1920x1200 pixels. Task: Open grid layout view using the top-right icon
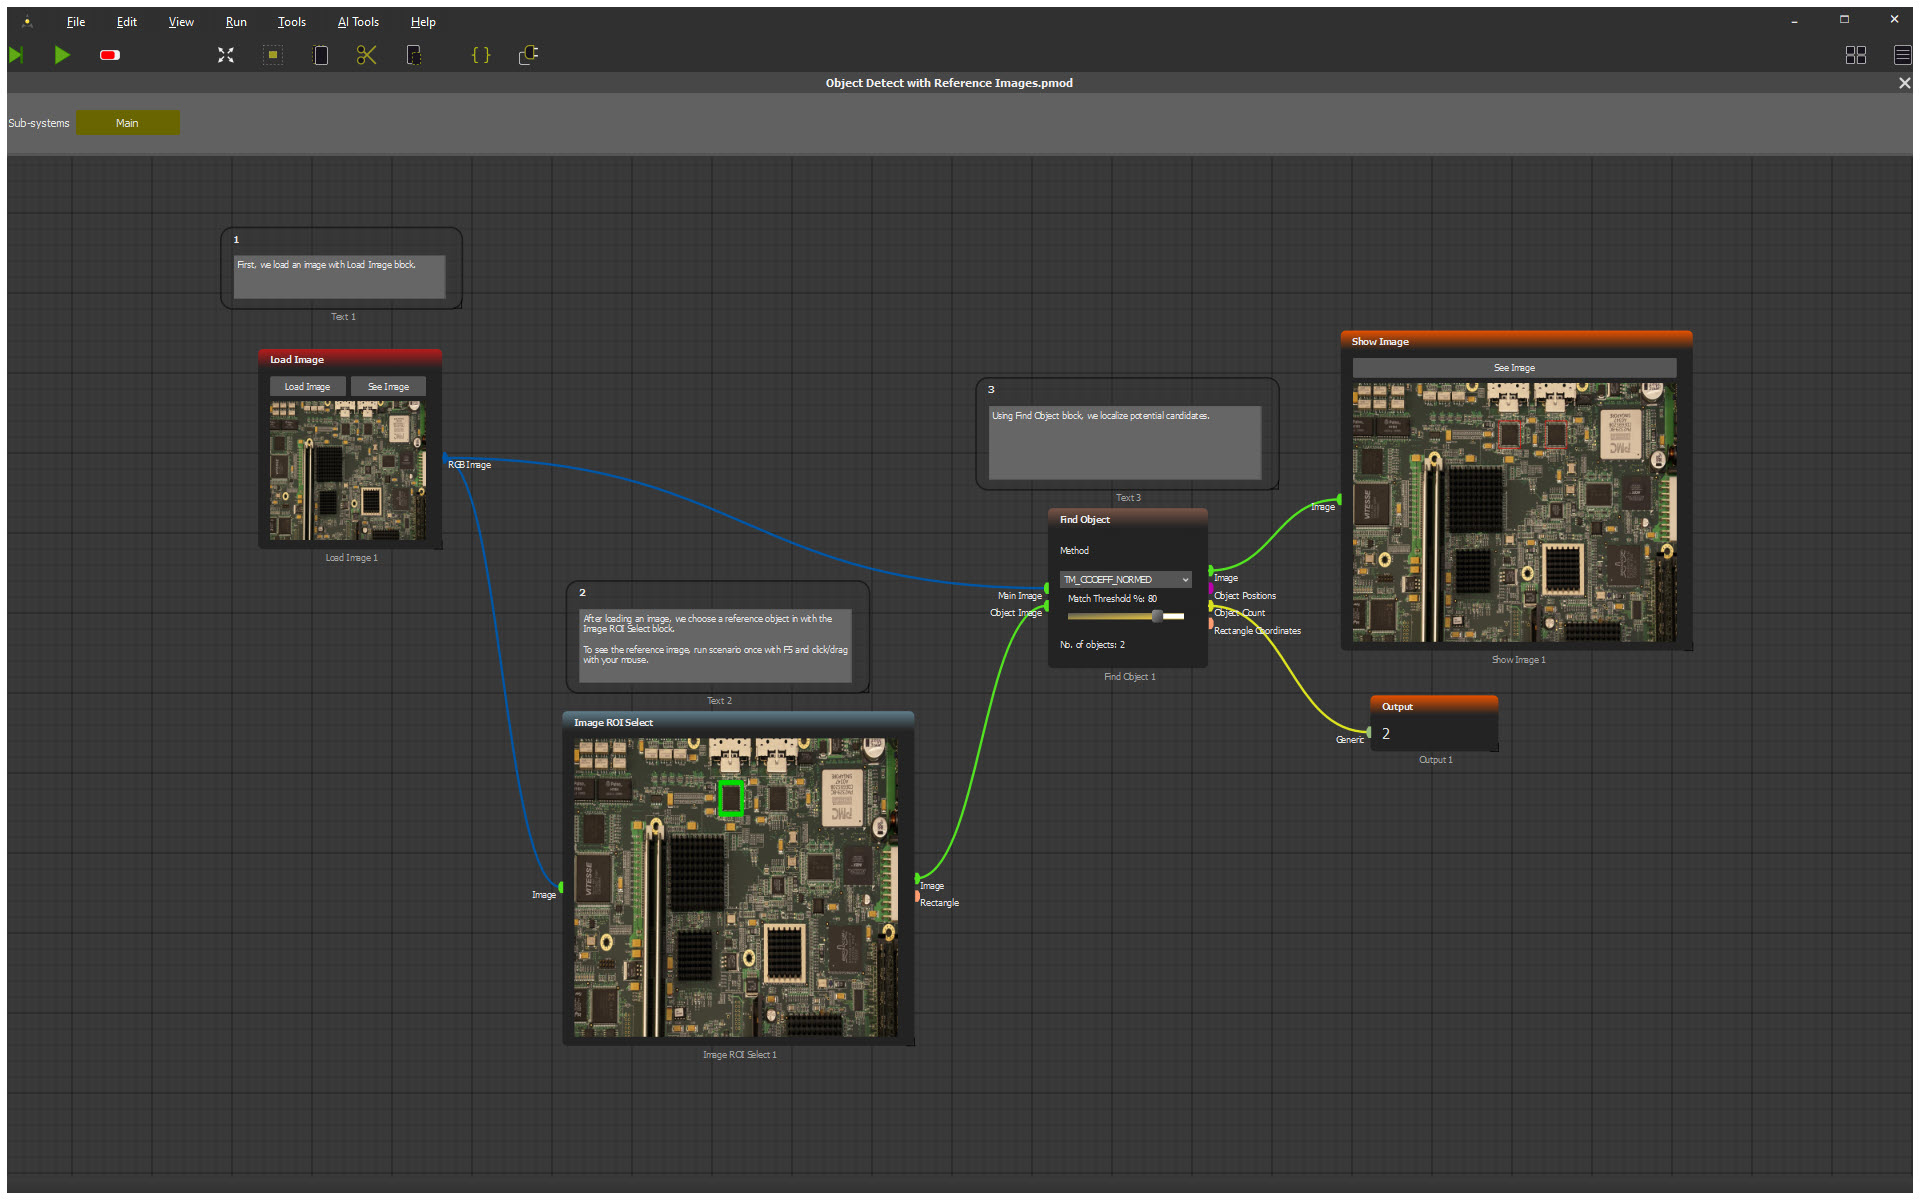[x=1856, y=55]
